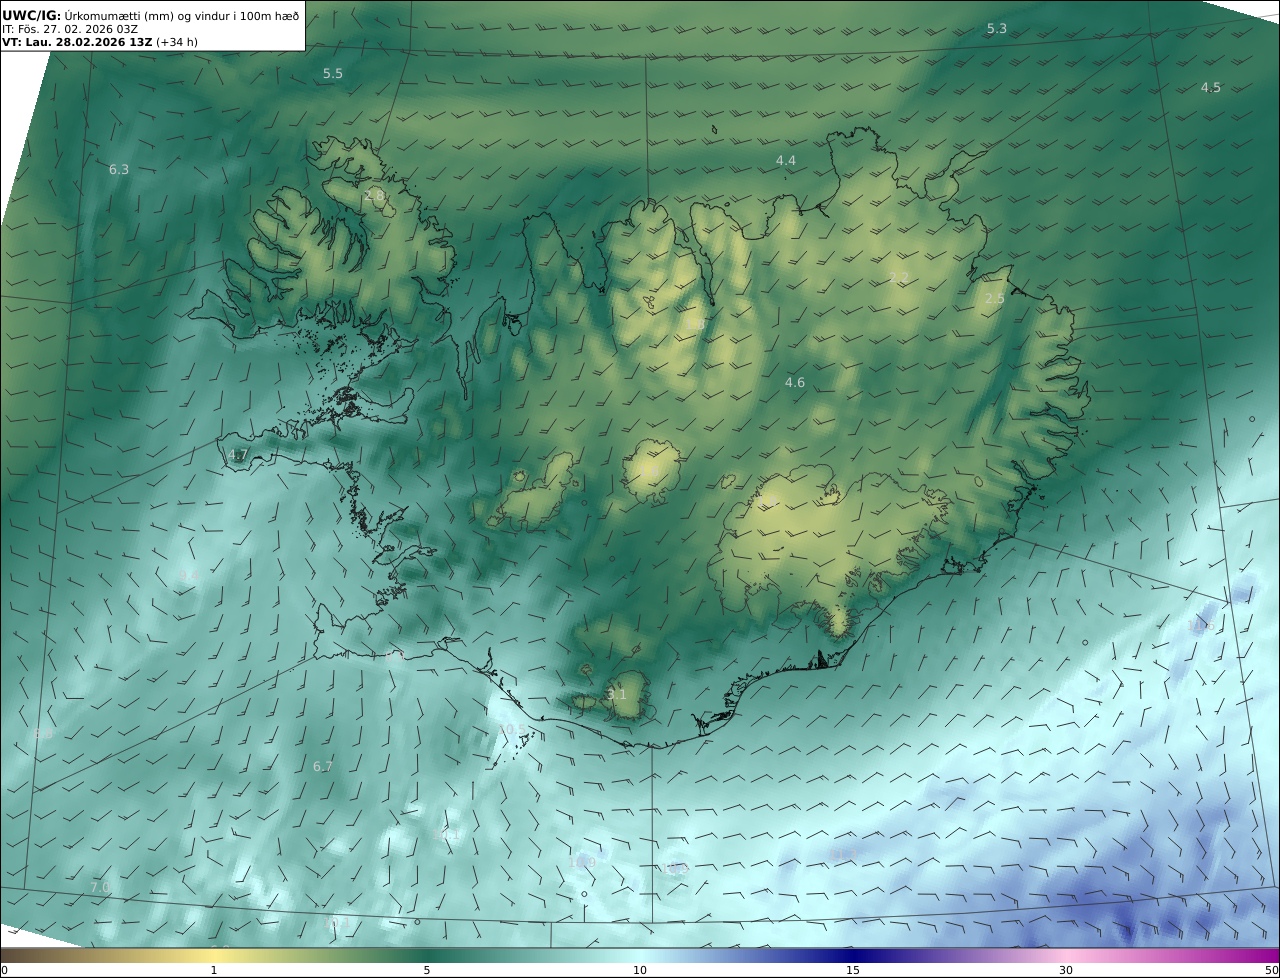Click the '3.1' value label on glacier
1280x978 pixels.
[617, 695]
